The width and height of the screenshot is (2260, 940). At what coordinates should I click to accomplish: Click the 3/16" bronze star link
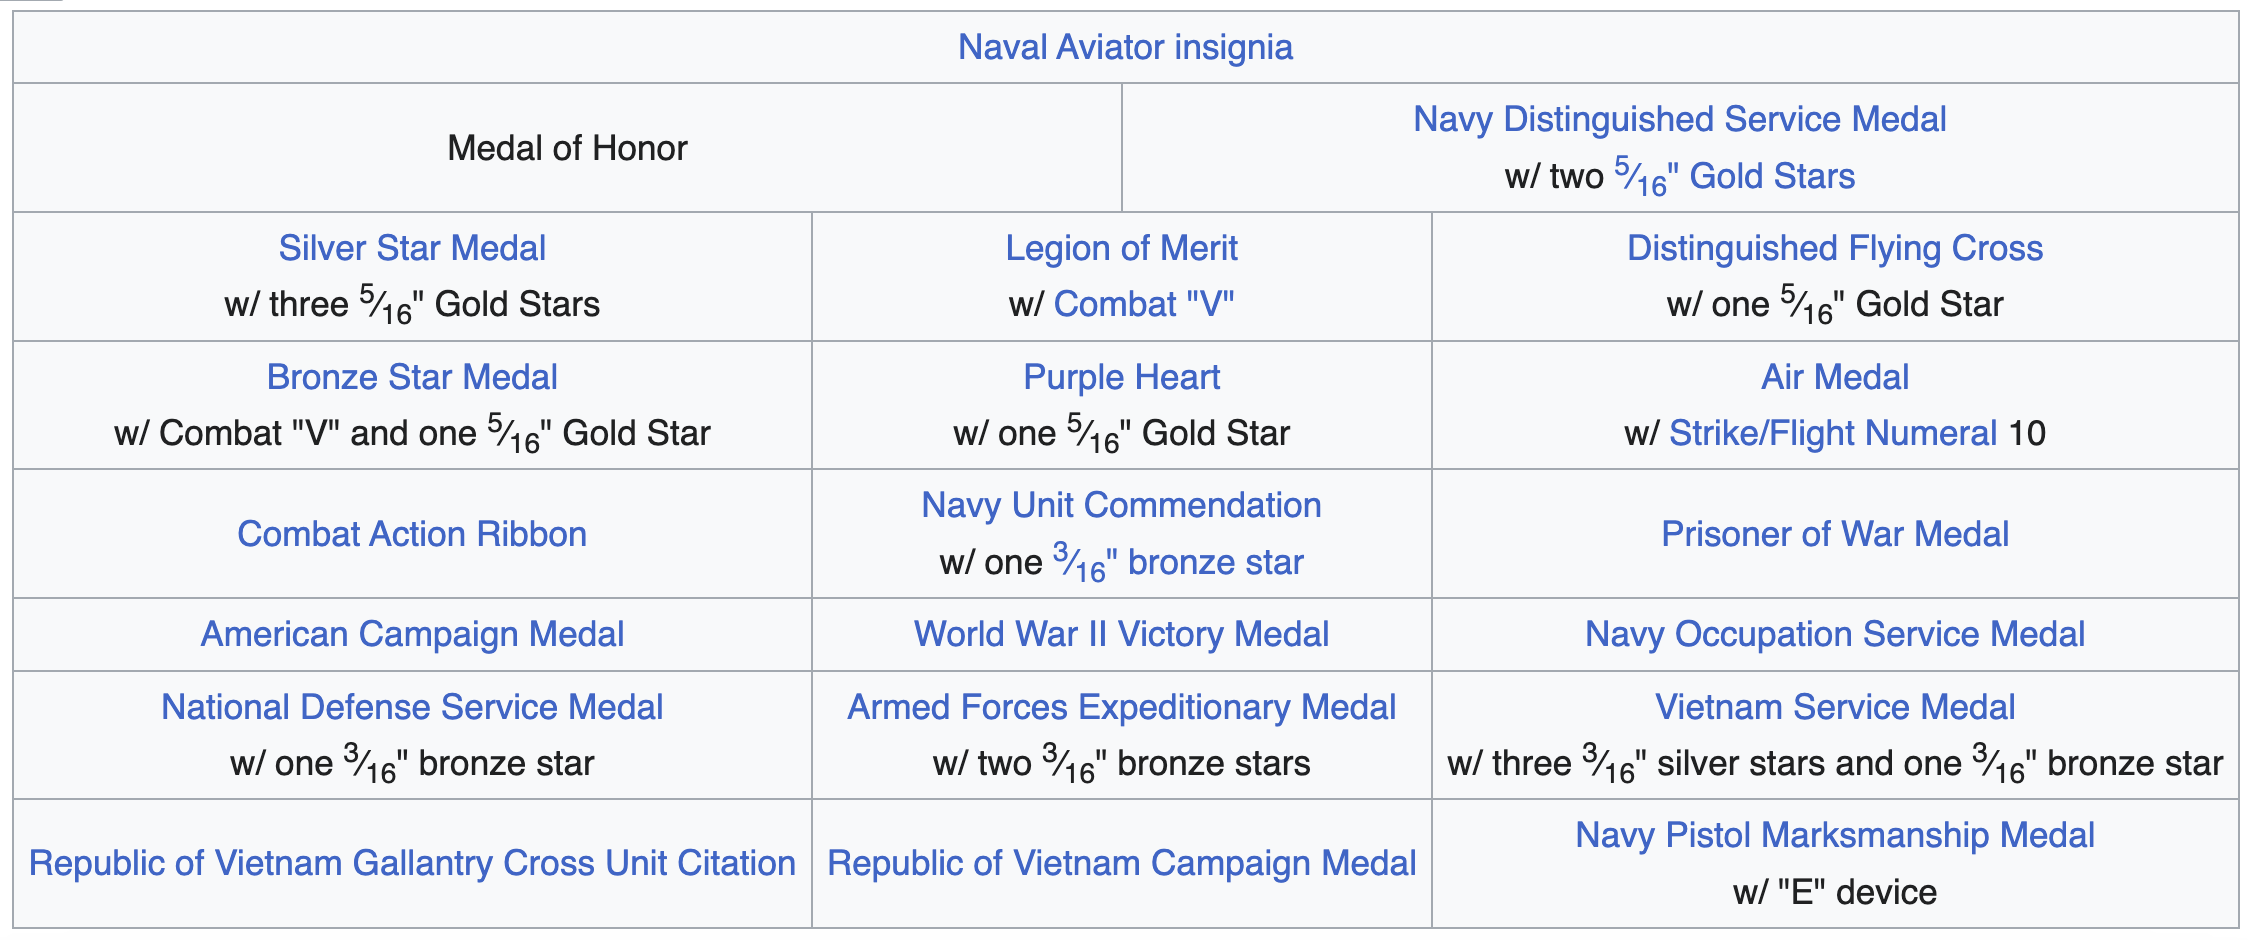coord(1178,562)
